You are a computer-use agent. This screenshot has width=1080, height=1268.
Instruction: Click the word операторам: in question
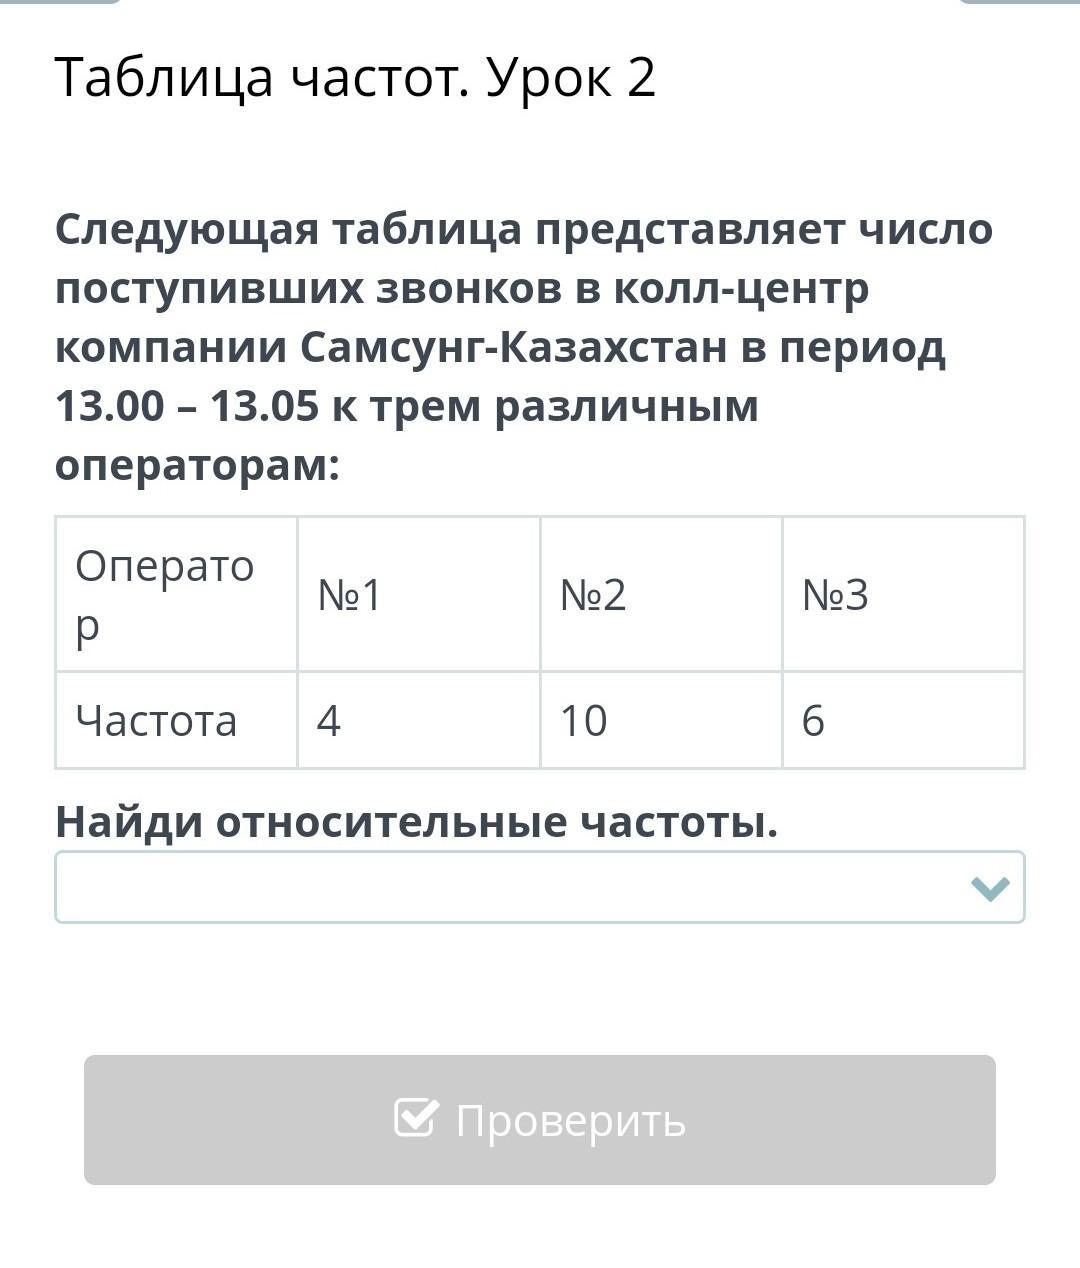coord(197,465)
